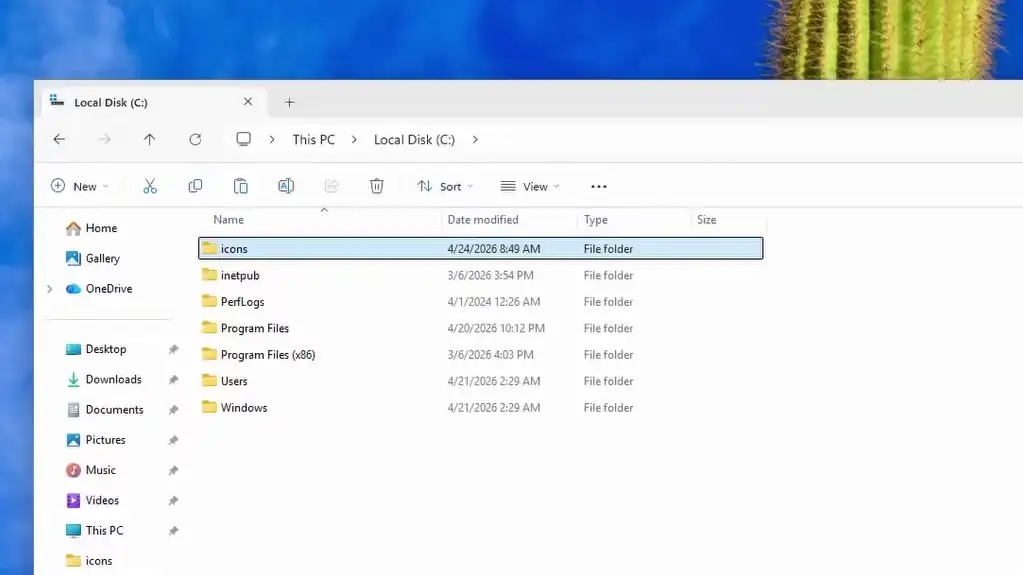
Task: Open Pictures in Quick access
Action: (95, 440)
